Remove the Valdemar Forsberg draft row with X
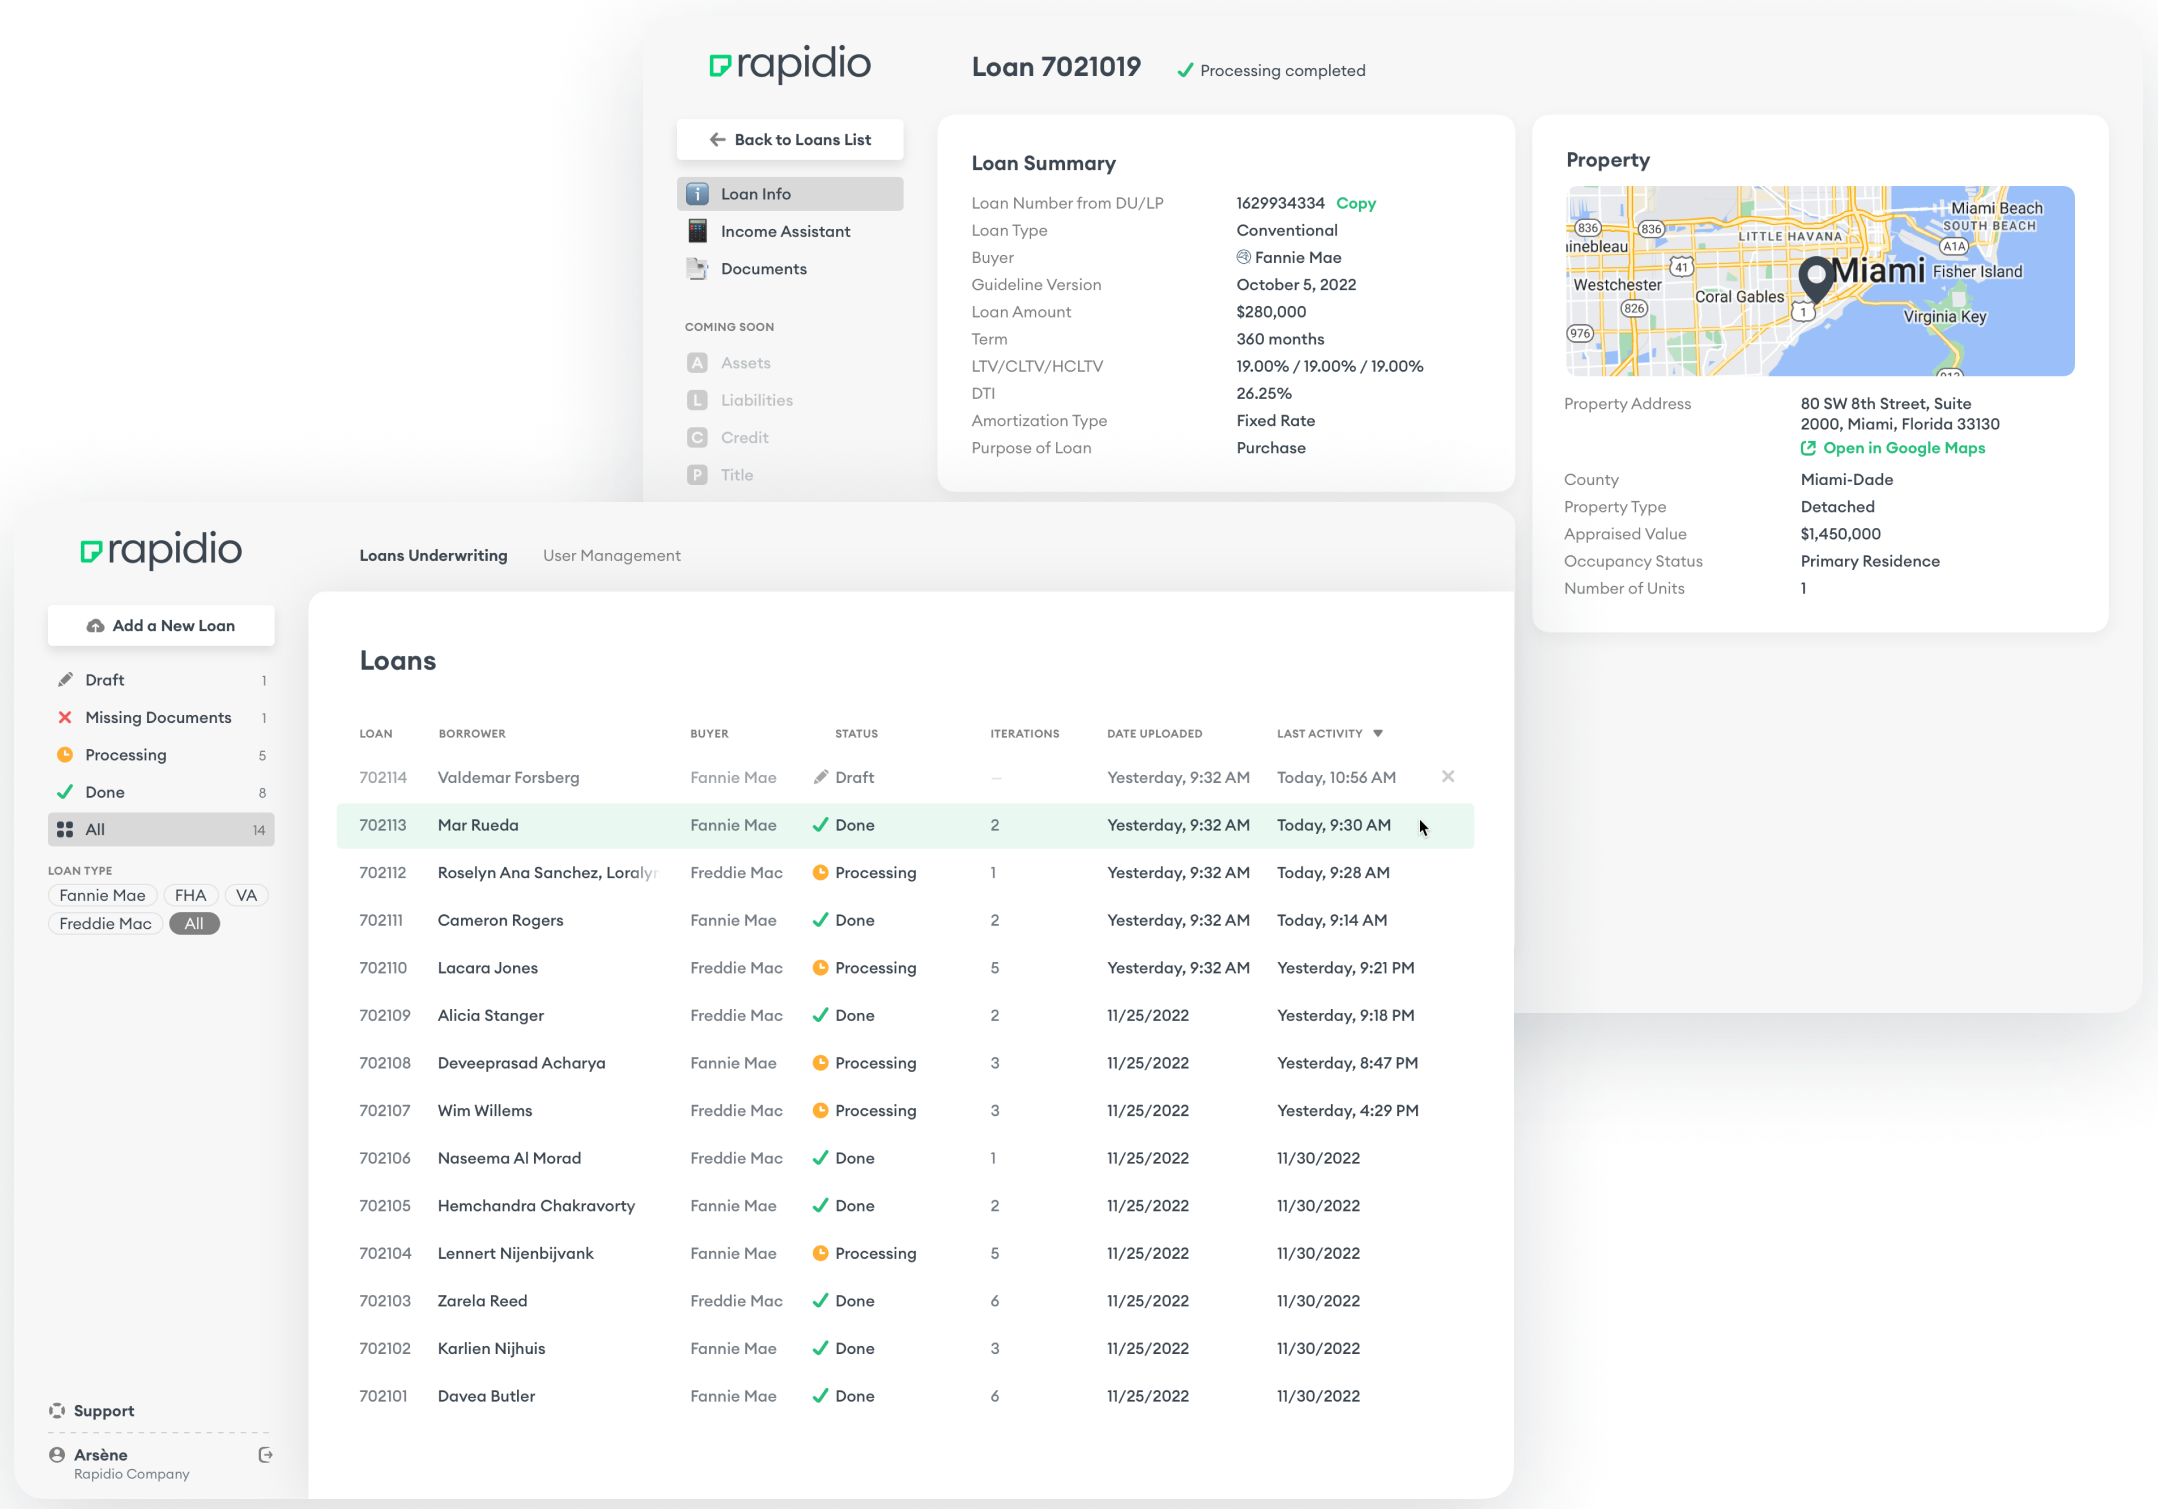Image resolution: width=2158 pixels, height=1509 pixels. click(x=1448, y=777)
